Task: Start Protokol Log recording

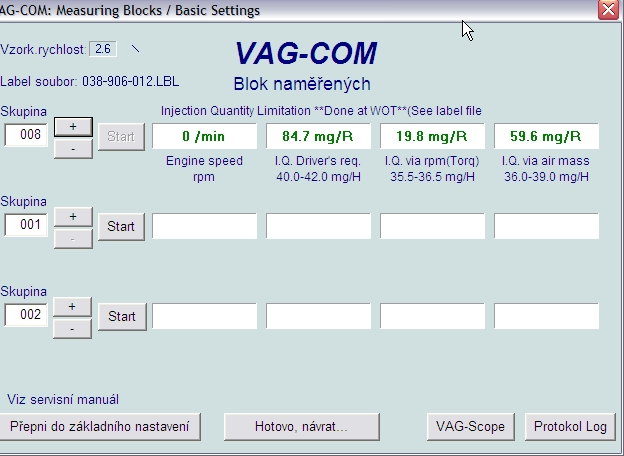Action: point(570,427)
